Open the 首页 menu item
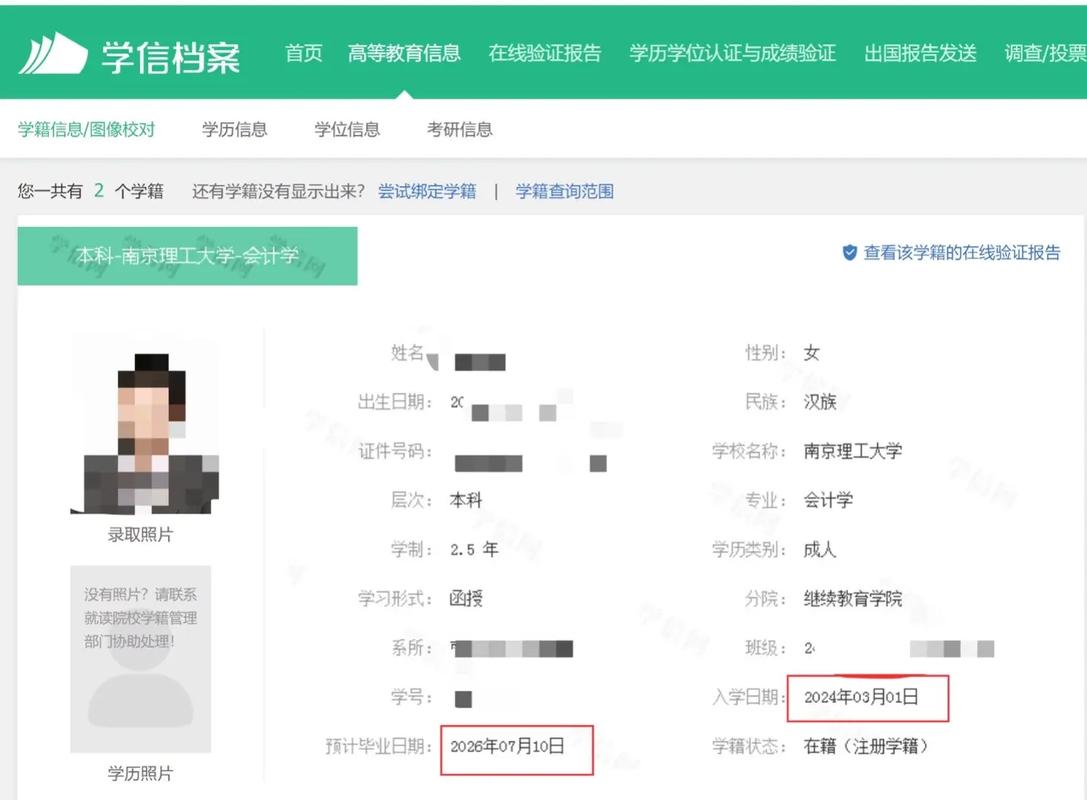 (x=304, y=53)
